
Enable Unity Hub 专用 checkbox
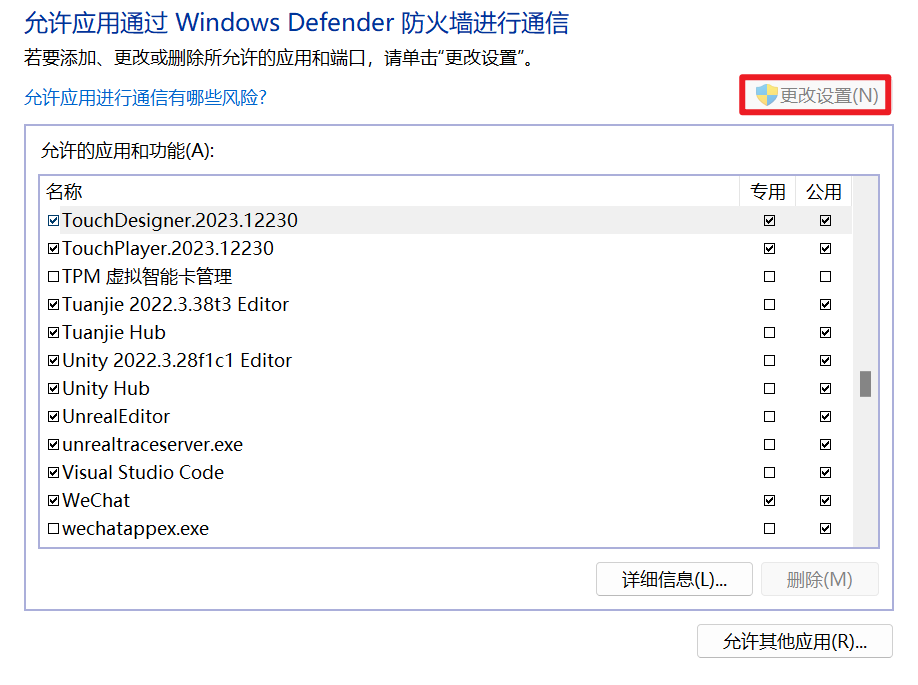click(769, 389)
